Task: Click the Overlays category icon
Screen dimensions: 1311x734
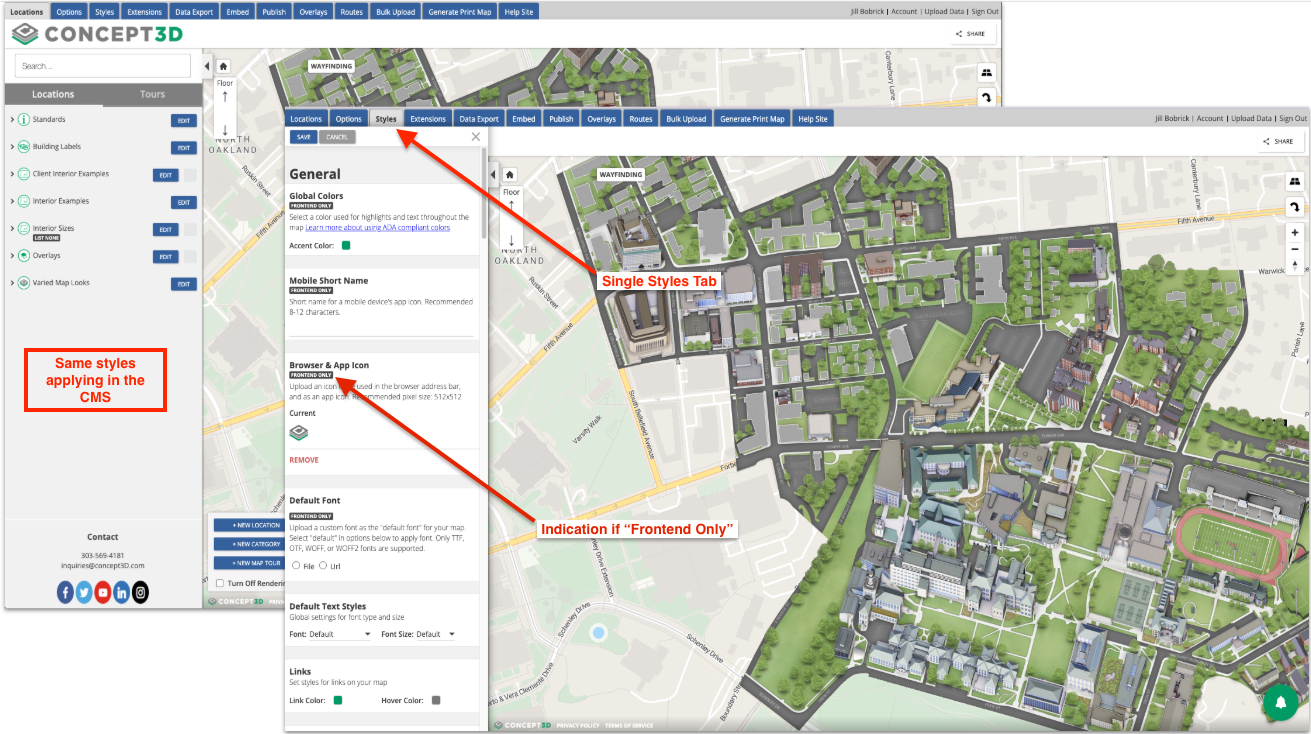Action: click(x=23, y=256)
